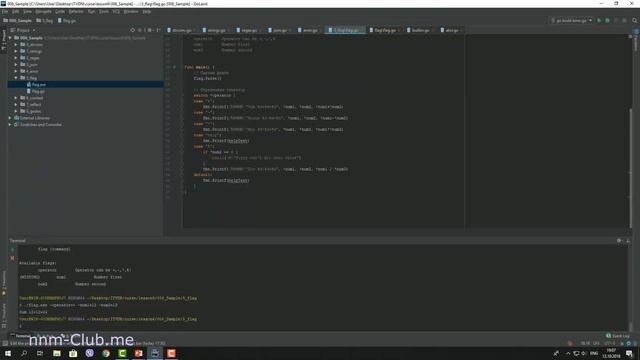Open the File menu
Viewport: 640px width, 360px height.
5,12
